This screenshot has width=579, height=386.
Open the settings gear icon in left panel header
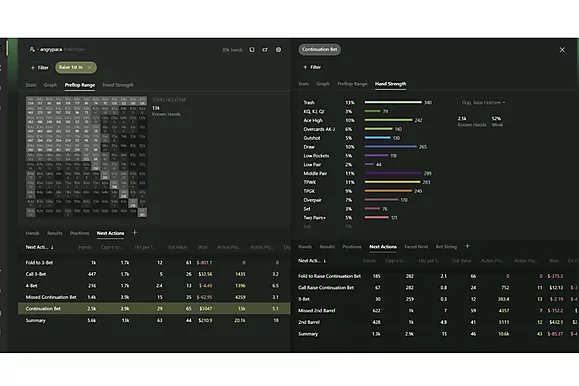tap(278, 49)
